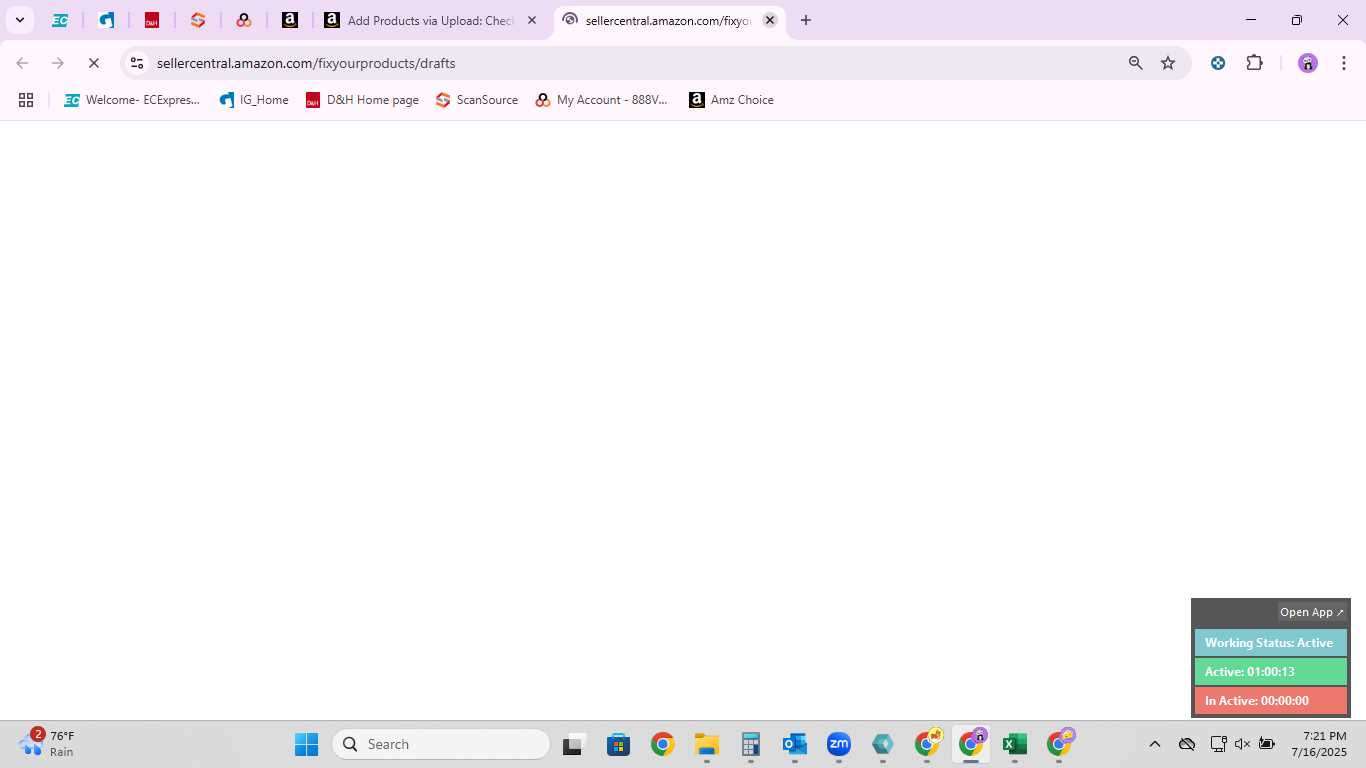Open the display network tray icon

tap(1218, 744)
